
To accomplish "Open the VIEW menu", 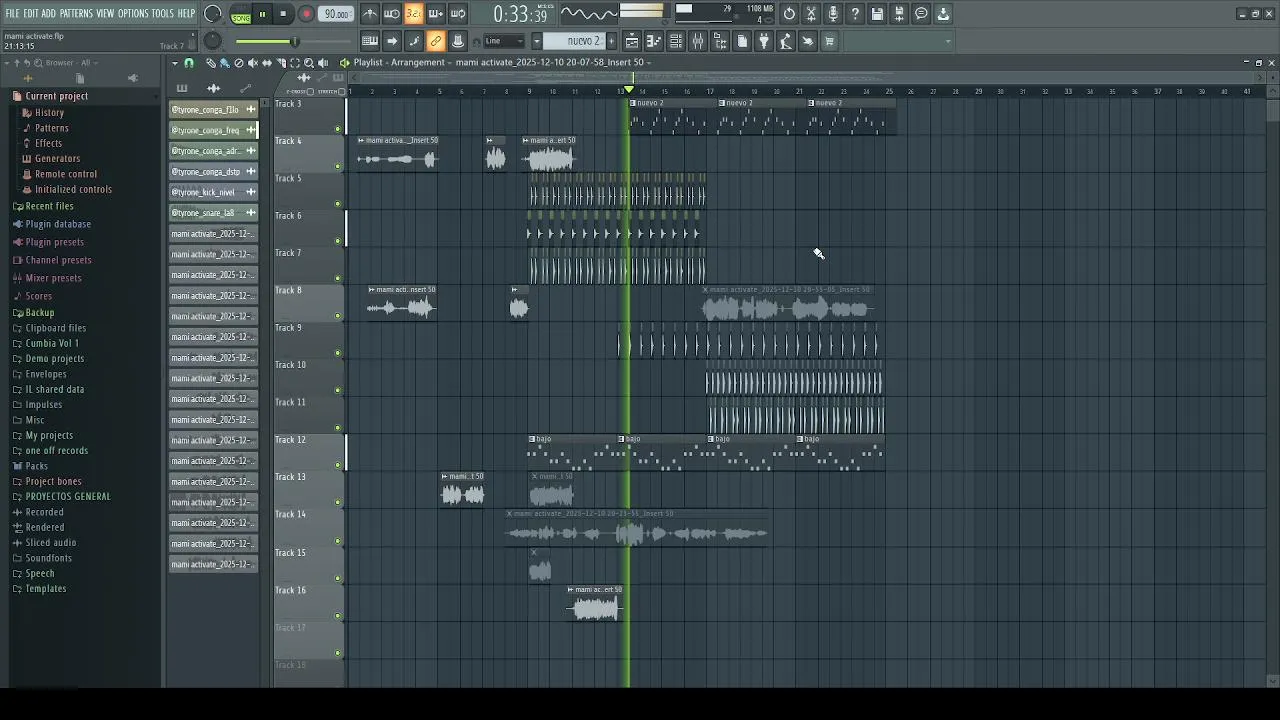I will (x=105, y=13).
